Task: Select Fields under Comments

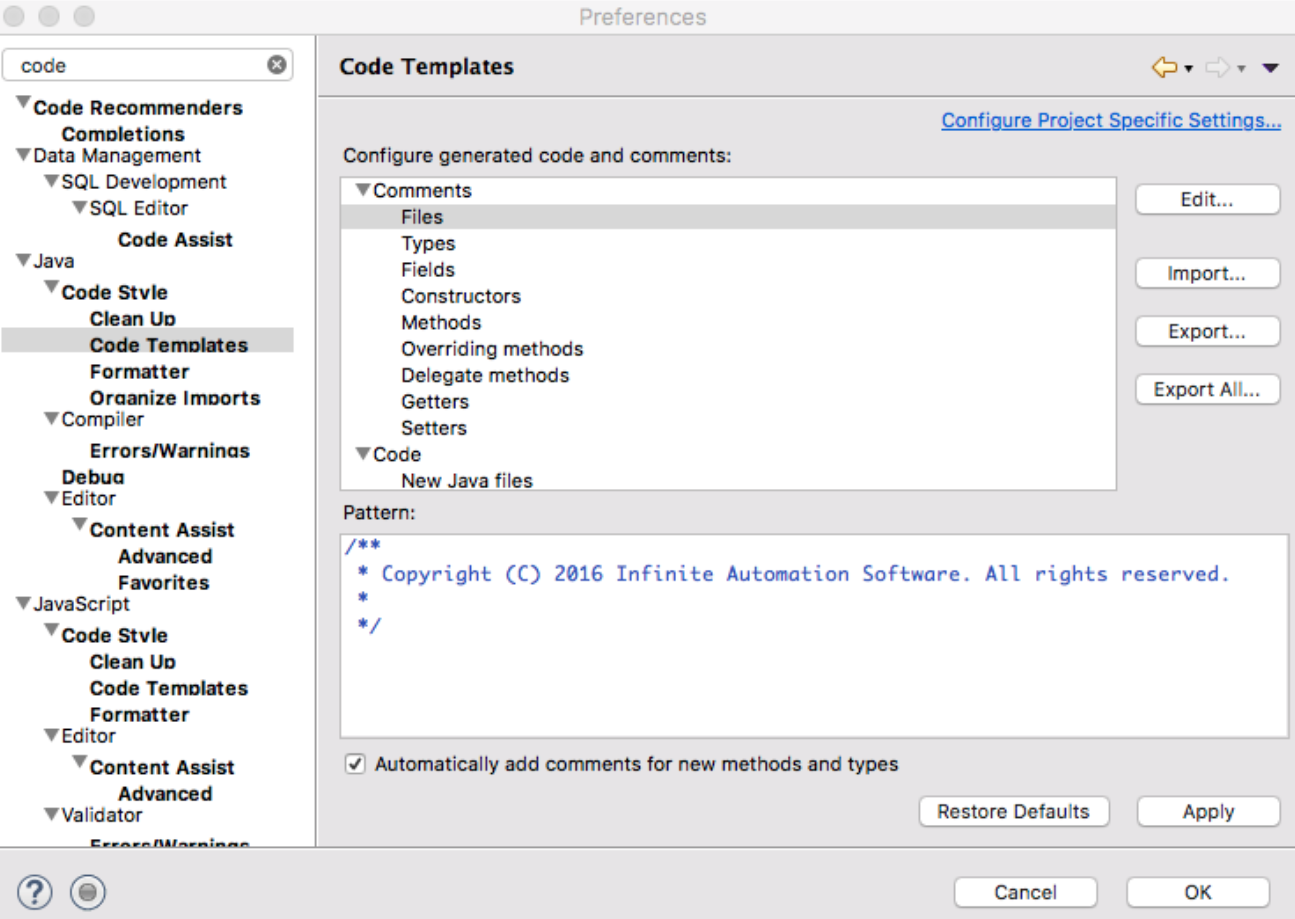Action: 428,270
